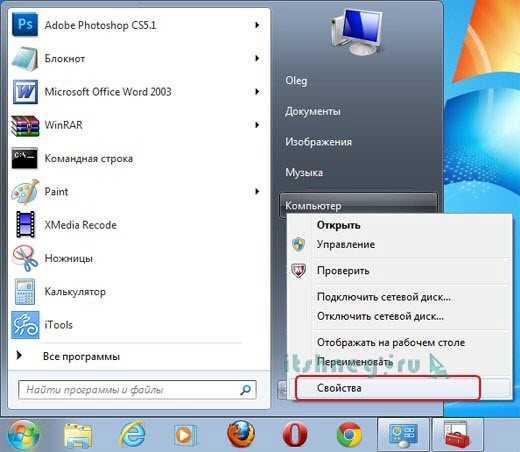
Task: Launch Microsoft Office Word 2003 icon
Action: click(25, 92)
